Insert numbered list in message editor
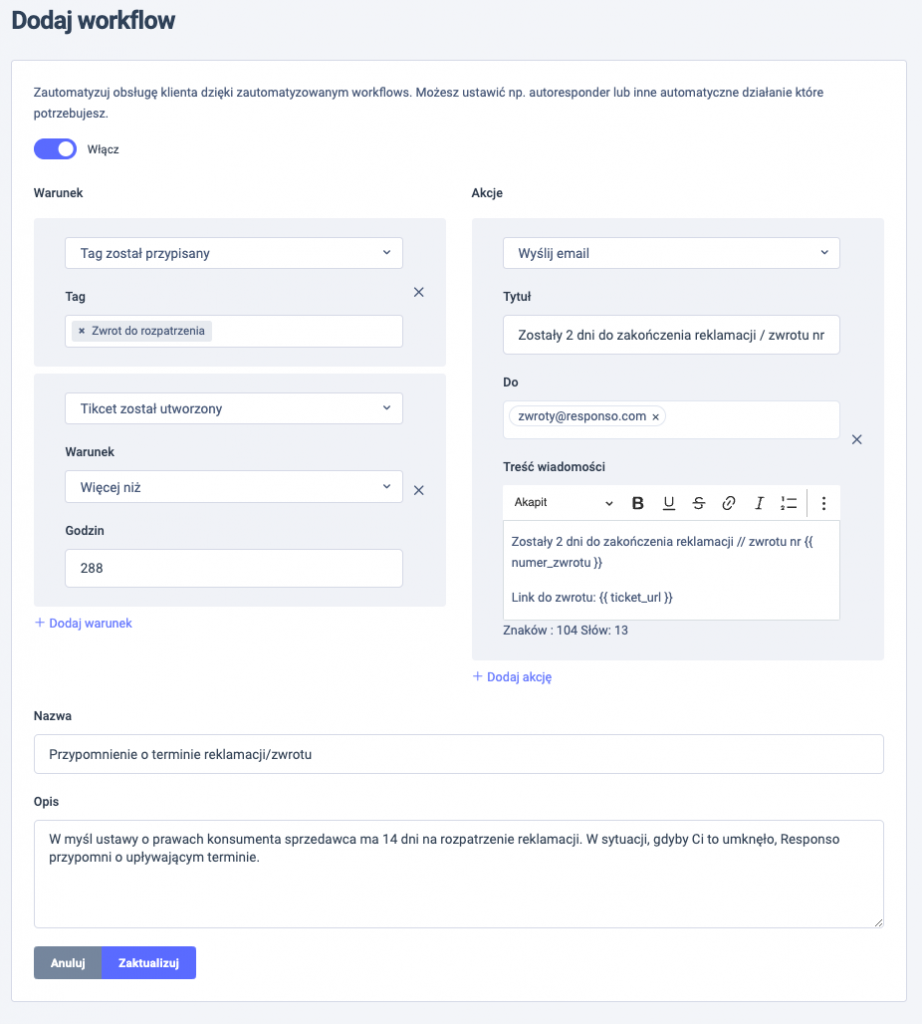The height and width of the screenshot is (1024, 922). [x=789, y=503]
